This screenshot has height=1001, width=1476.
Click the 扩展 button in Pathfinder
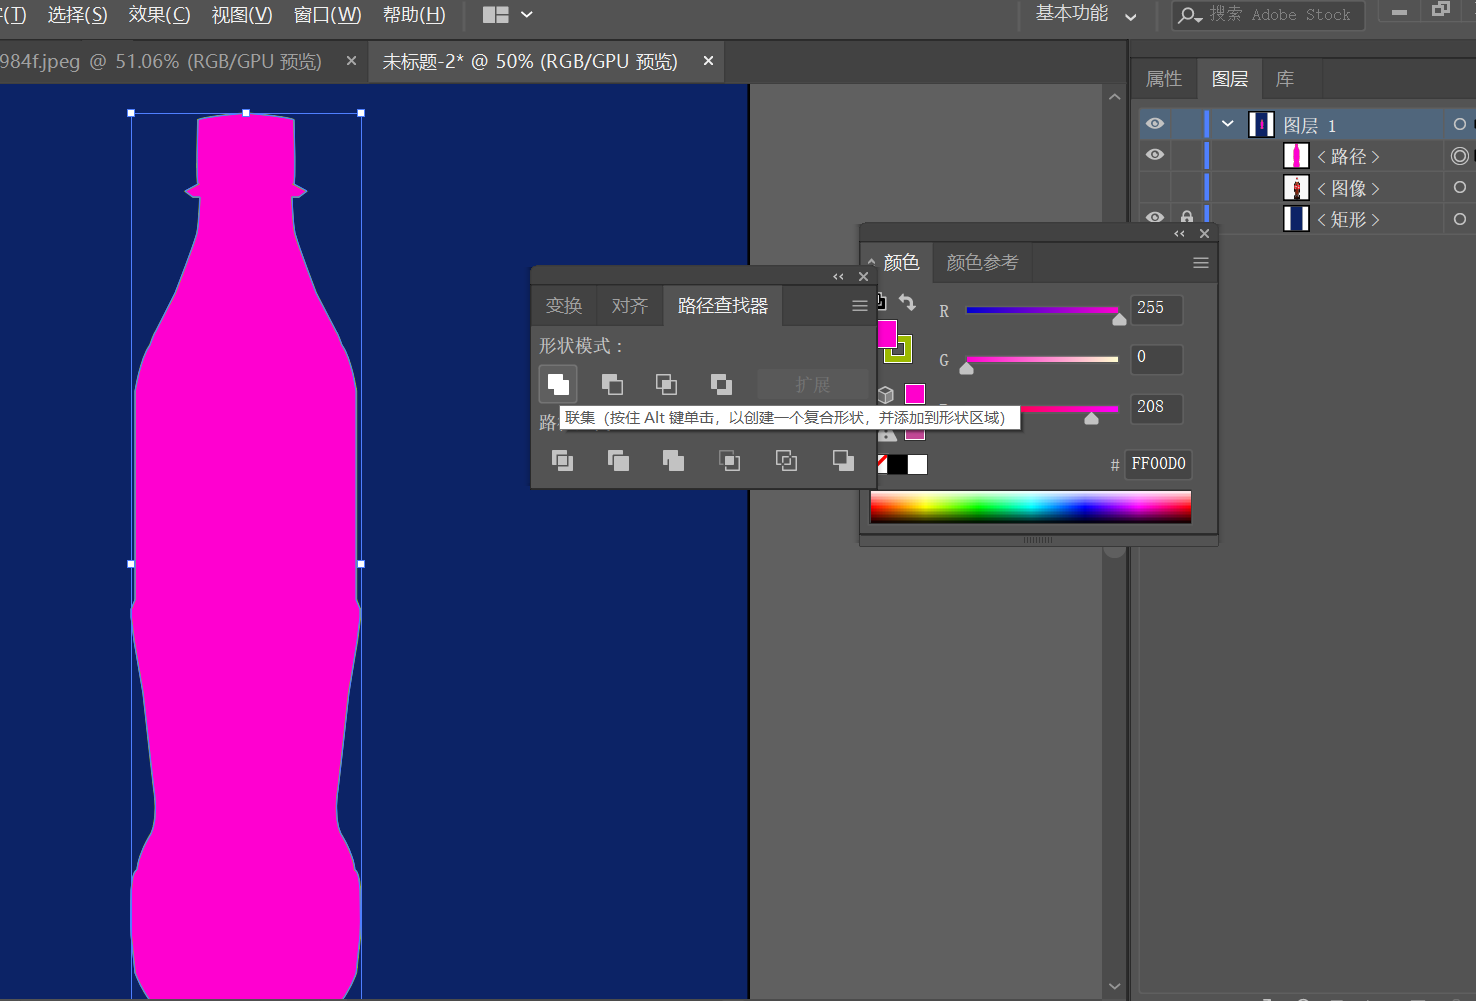click(x=813, y=385)
